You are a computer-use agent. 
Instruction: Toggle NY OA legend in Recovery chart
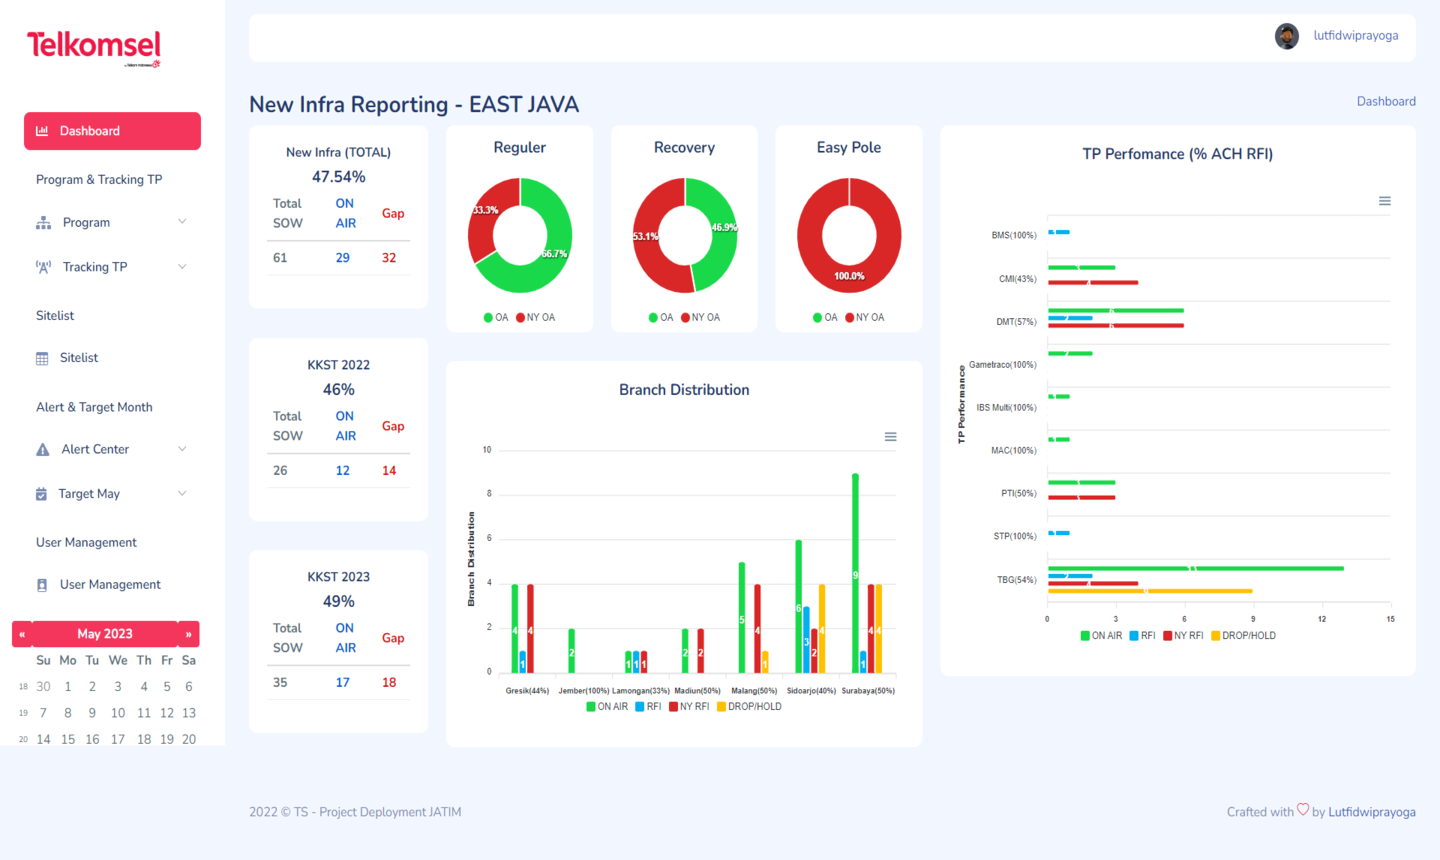click(700, 318)
